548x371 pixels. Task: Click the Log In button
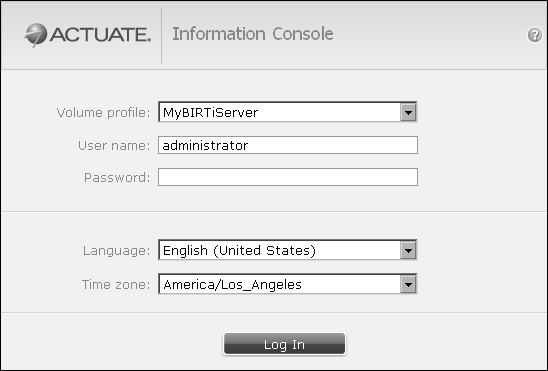point(284,344)
